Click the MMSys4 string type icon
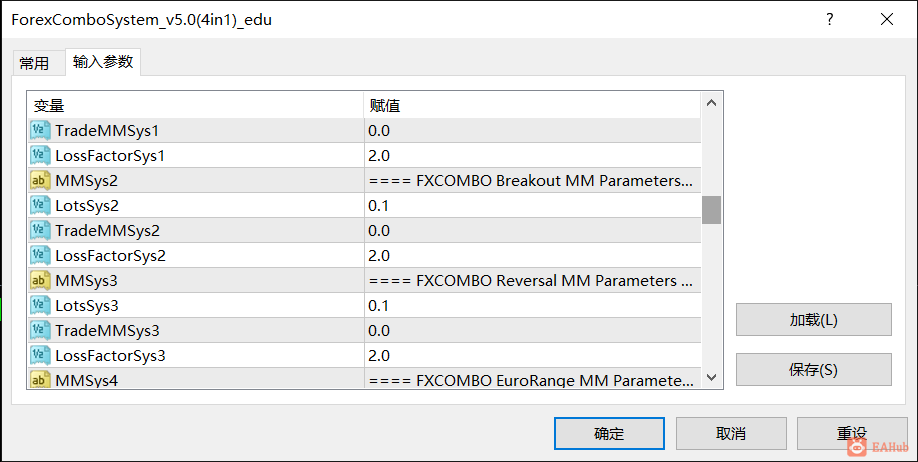 coord(40,379)
